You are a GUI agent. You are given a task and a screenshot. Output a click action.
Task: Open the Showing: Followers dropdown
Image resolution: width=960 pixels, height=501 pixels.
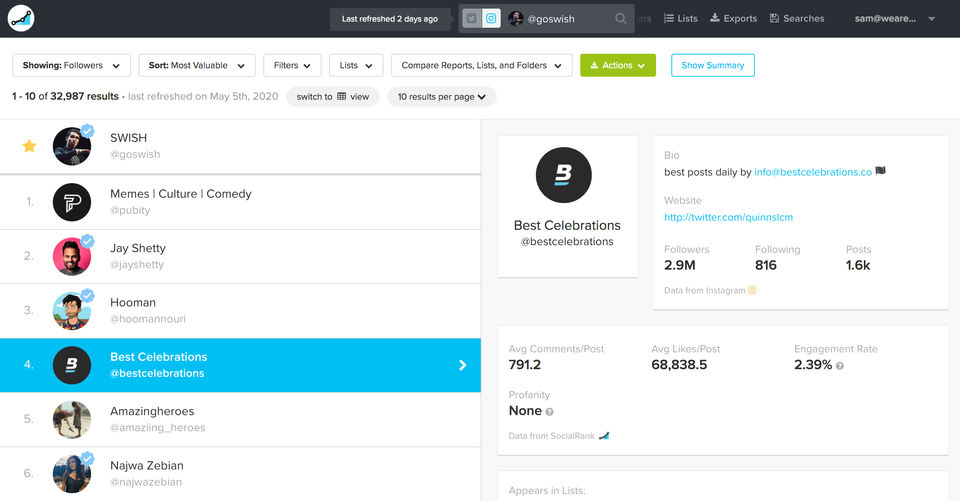click(72, 66)
